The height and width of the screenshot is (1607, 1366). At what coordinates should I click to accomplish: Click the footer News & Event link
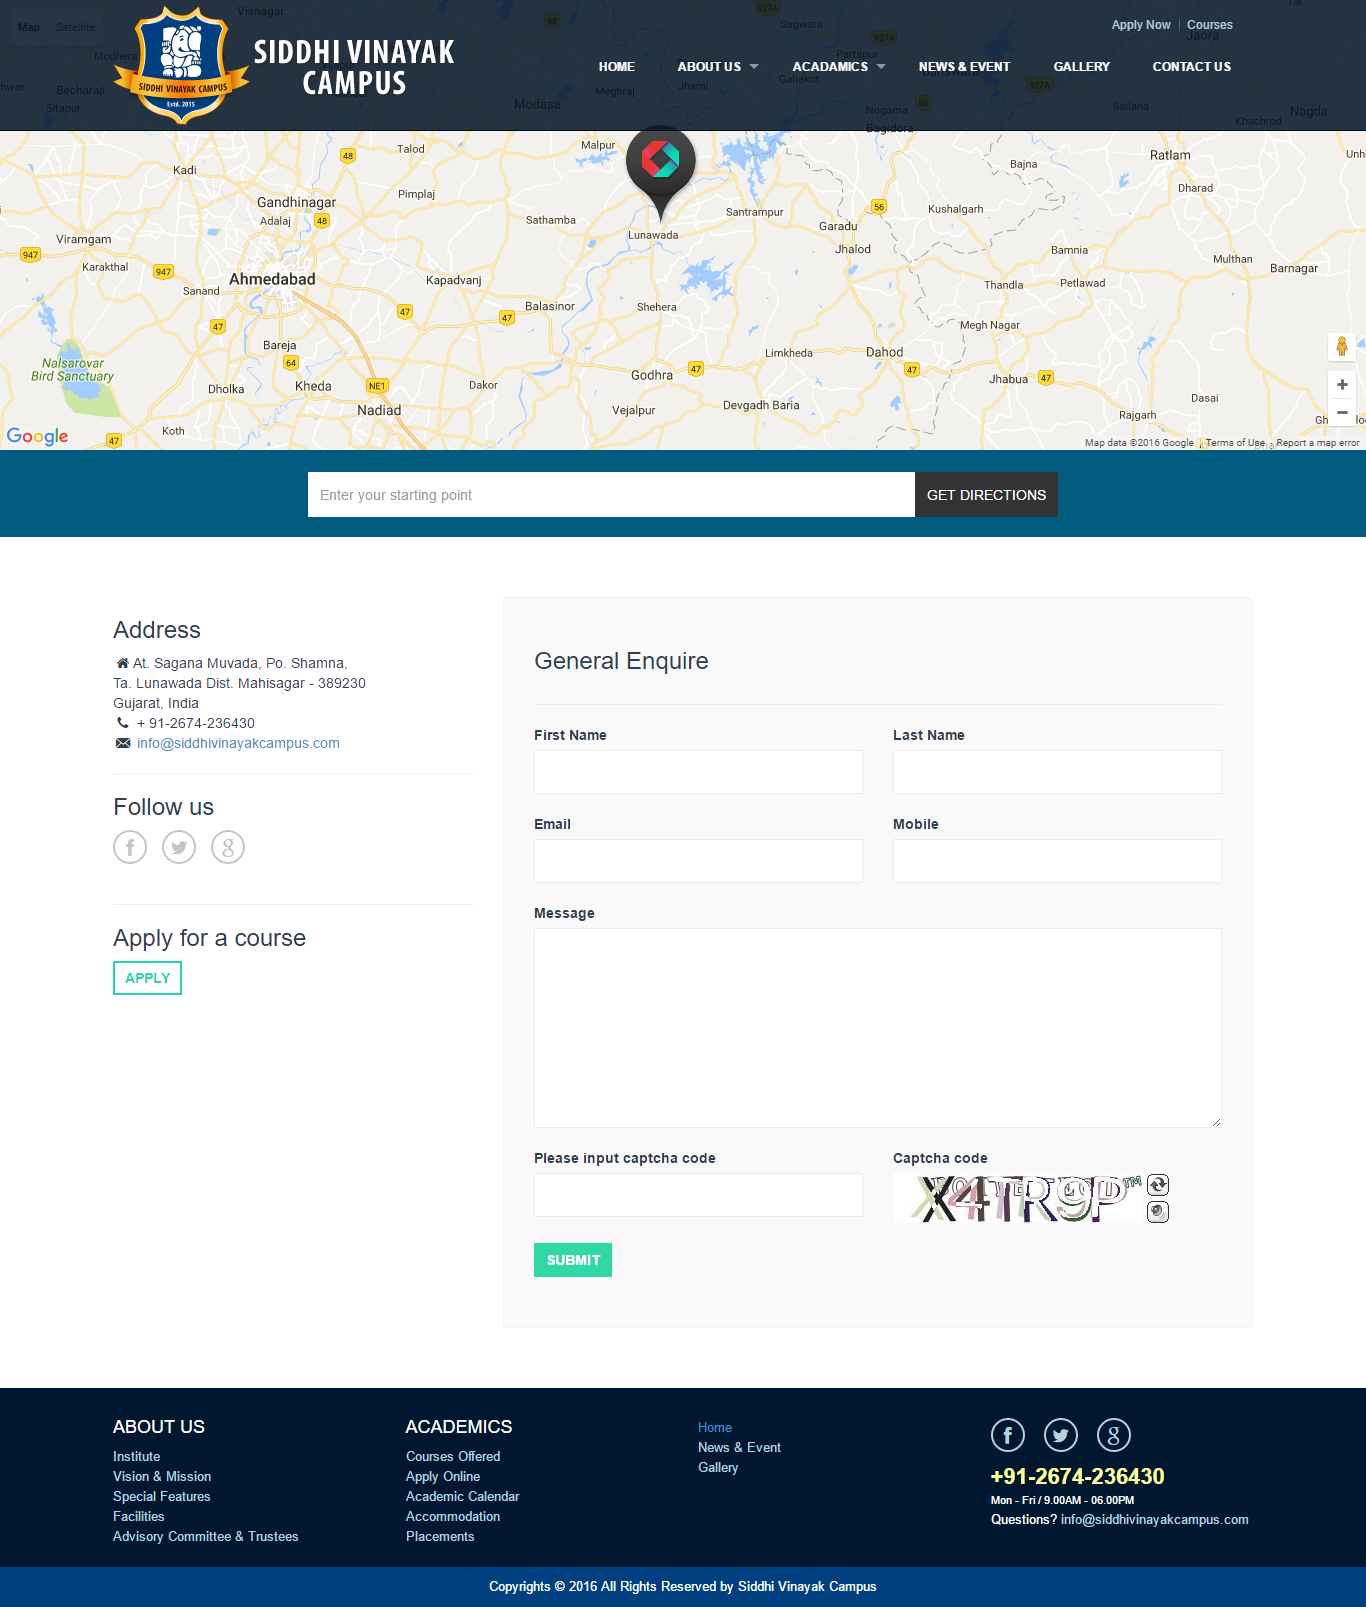[x=740, y=1447]
